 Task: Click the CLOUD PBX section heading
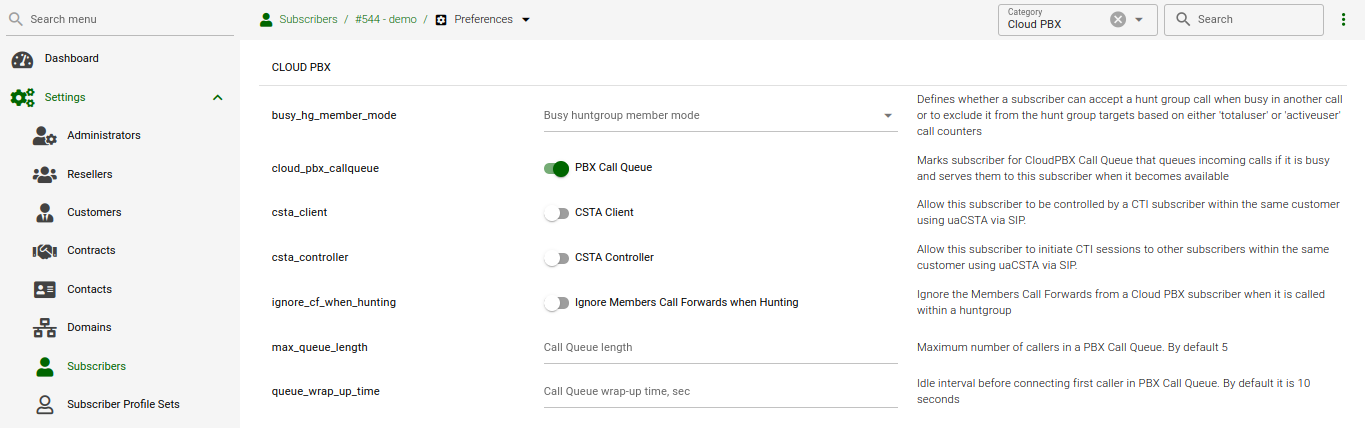[x=301, y=68]
